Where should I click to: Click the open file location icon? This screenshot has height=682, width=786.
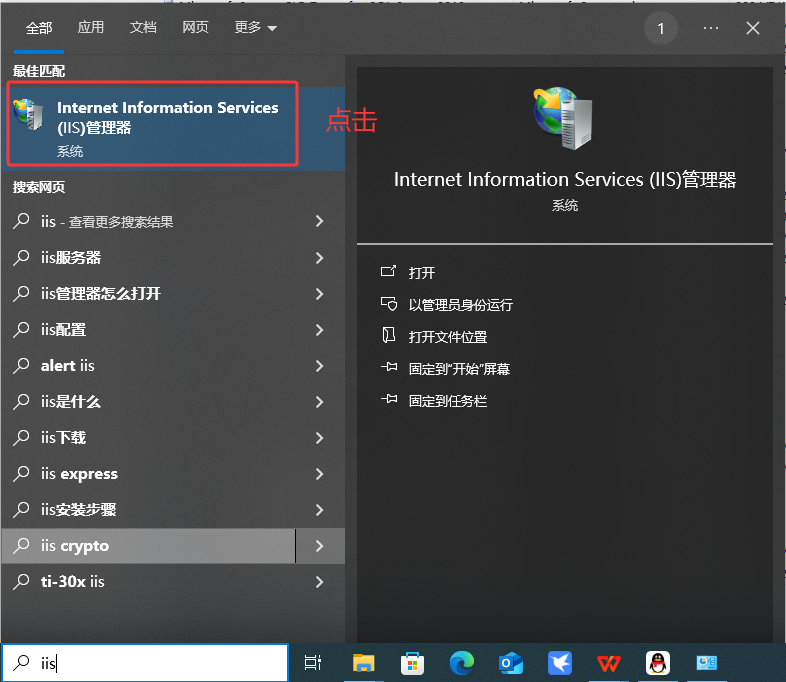point(388,335)
